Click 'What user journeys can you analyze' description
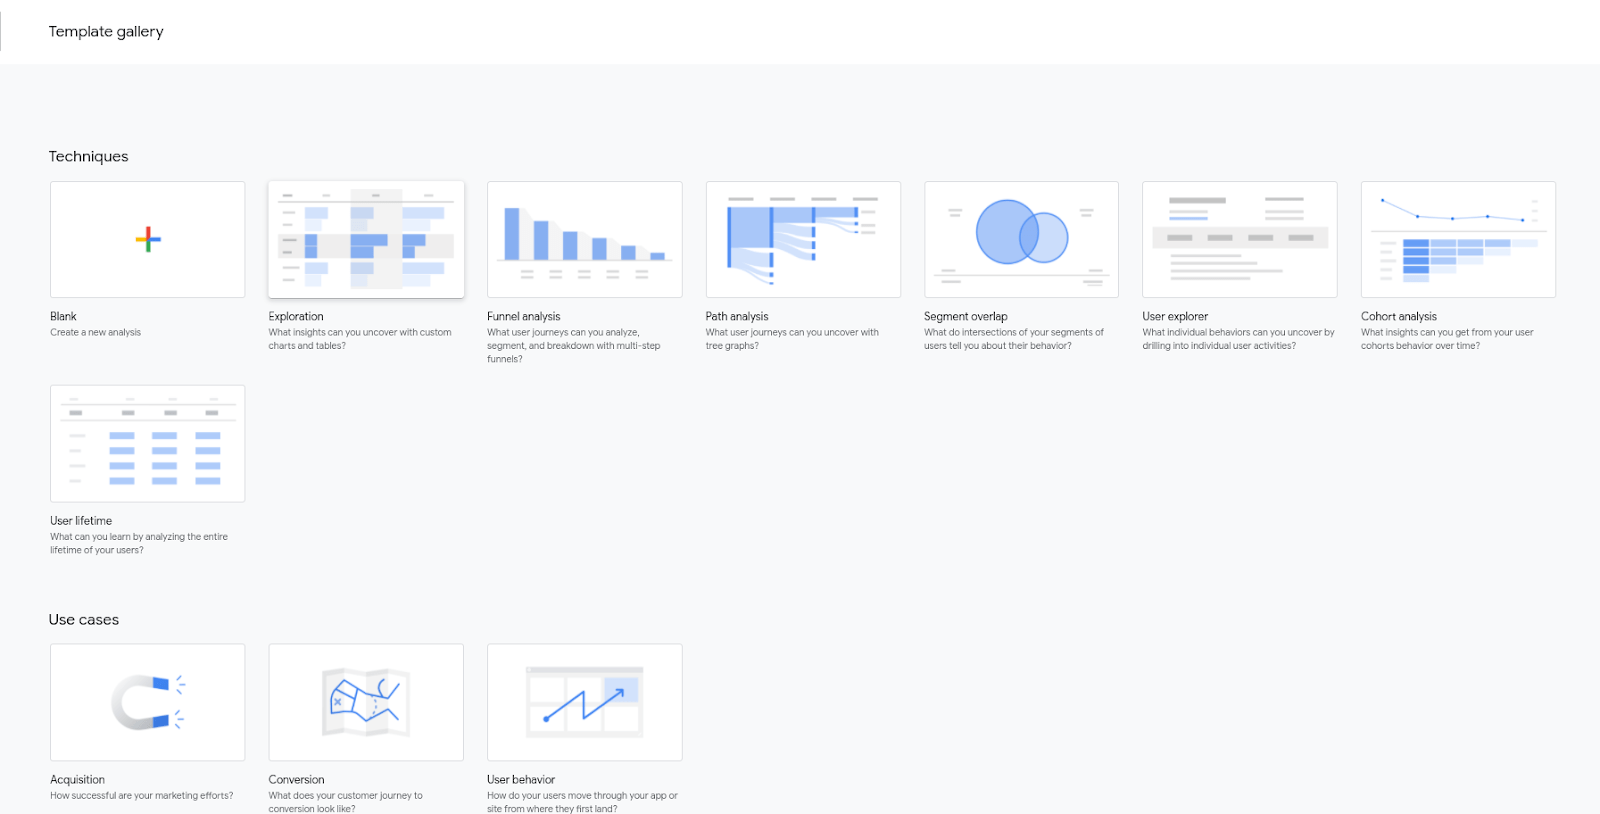The height and width of the screenshot is (814, 1600). (x=563, y=332)
